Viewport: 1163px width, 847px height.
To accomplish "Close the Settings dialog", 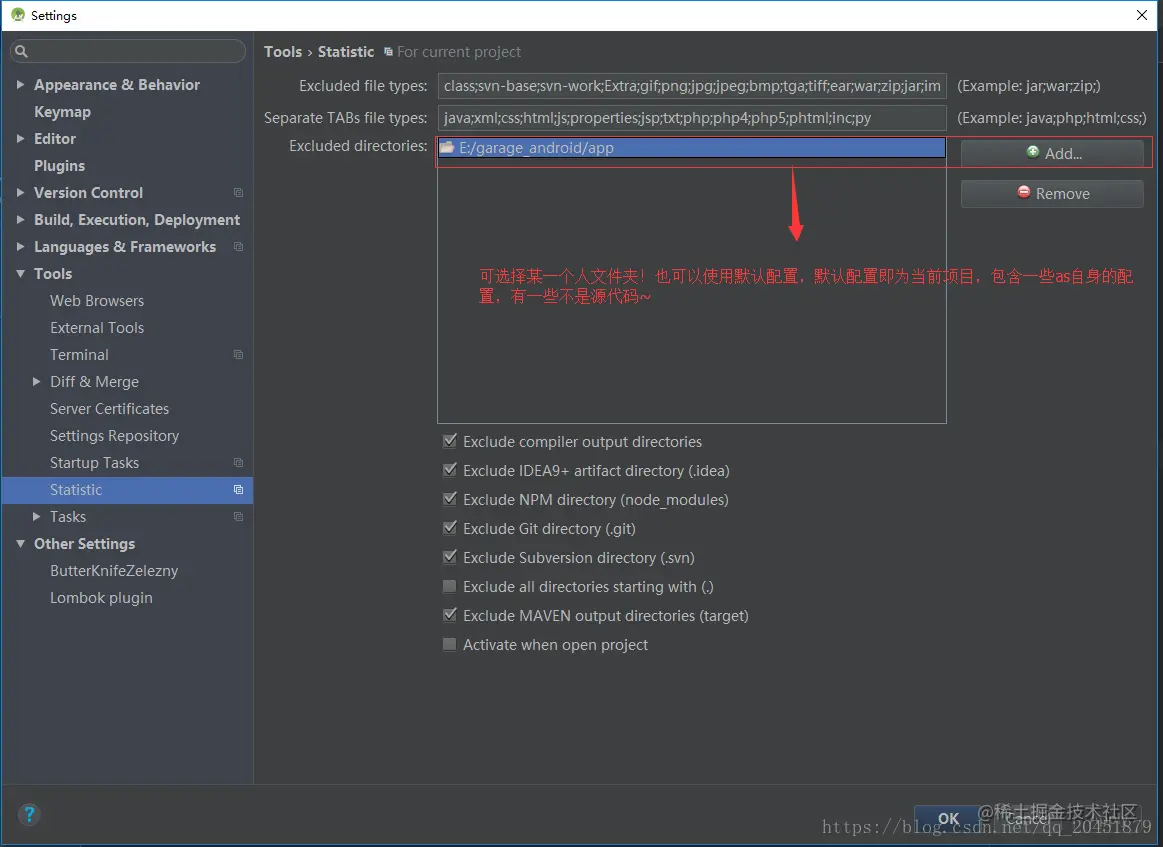I will click(x=1141, y=15).
